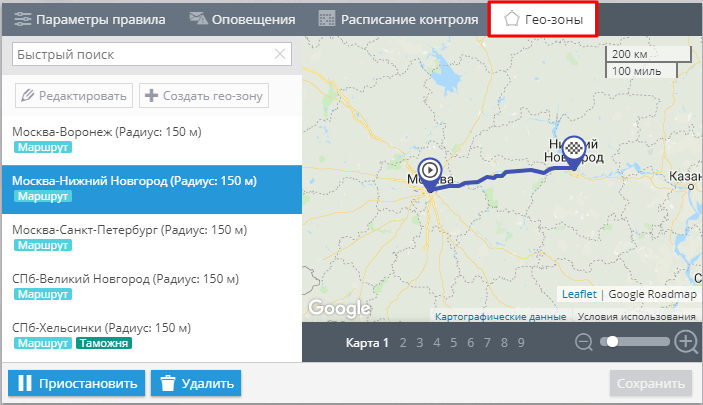
Task: Click the Удалить button
Action: tap(196, 383)
